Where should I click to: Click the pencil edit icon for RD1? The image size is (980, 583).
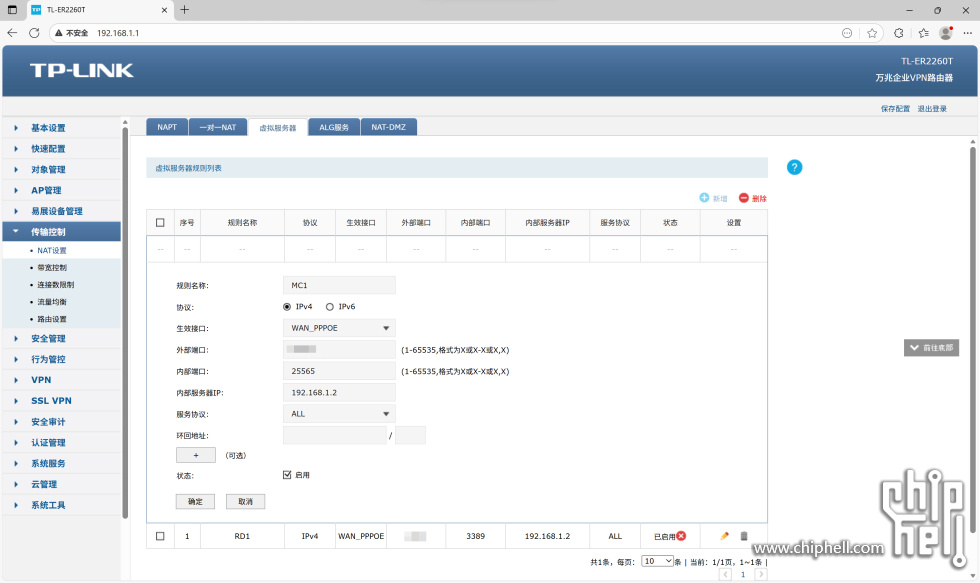[725, 536]
